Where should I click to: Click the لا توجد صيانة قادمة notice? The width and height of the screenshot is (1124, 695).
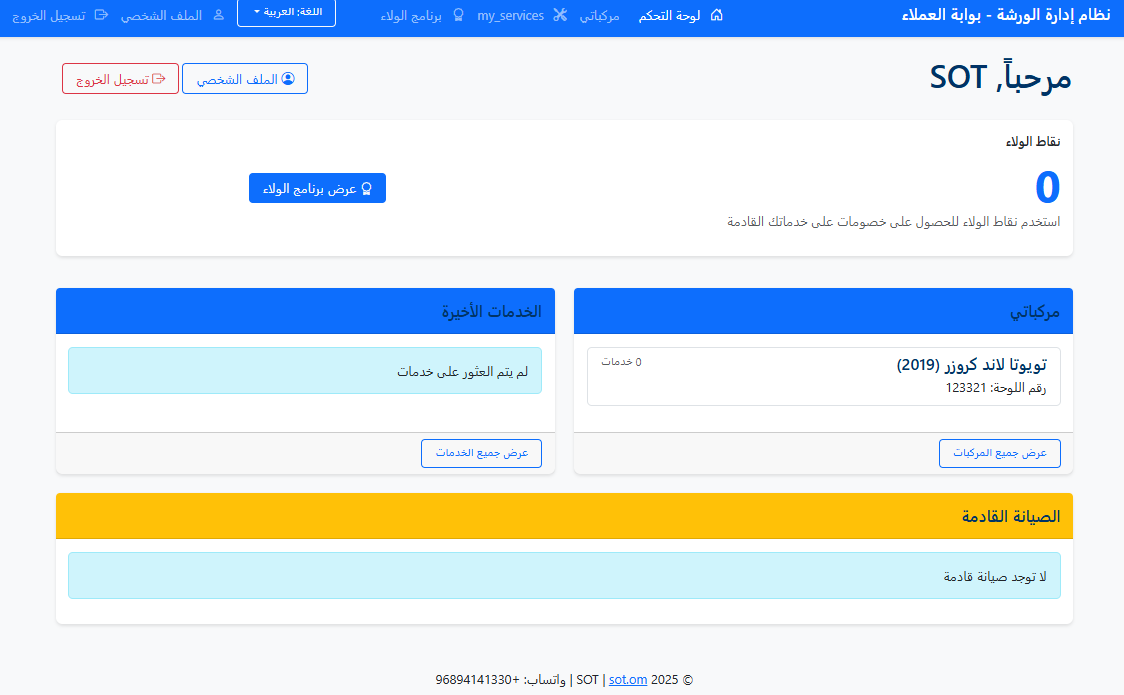click(564, 576)
